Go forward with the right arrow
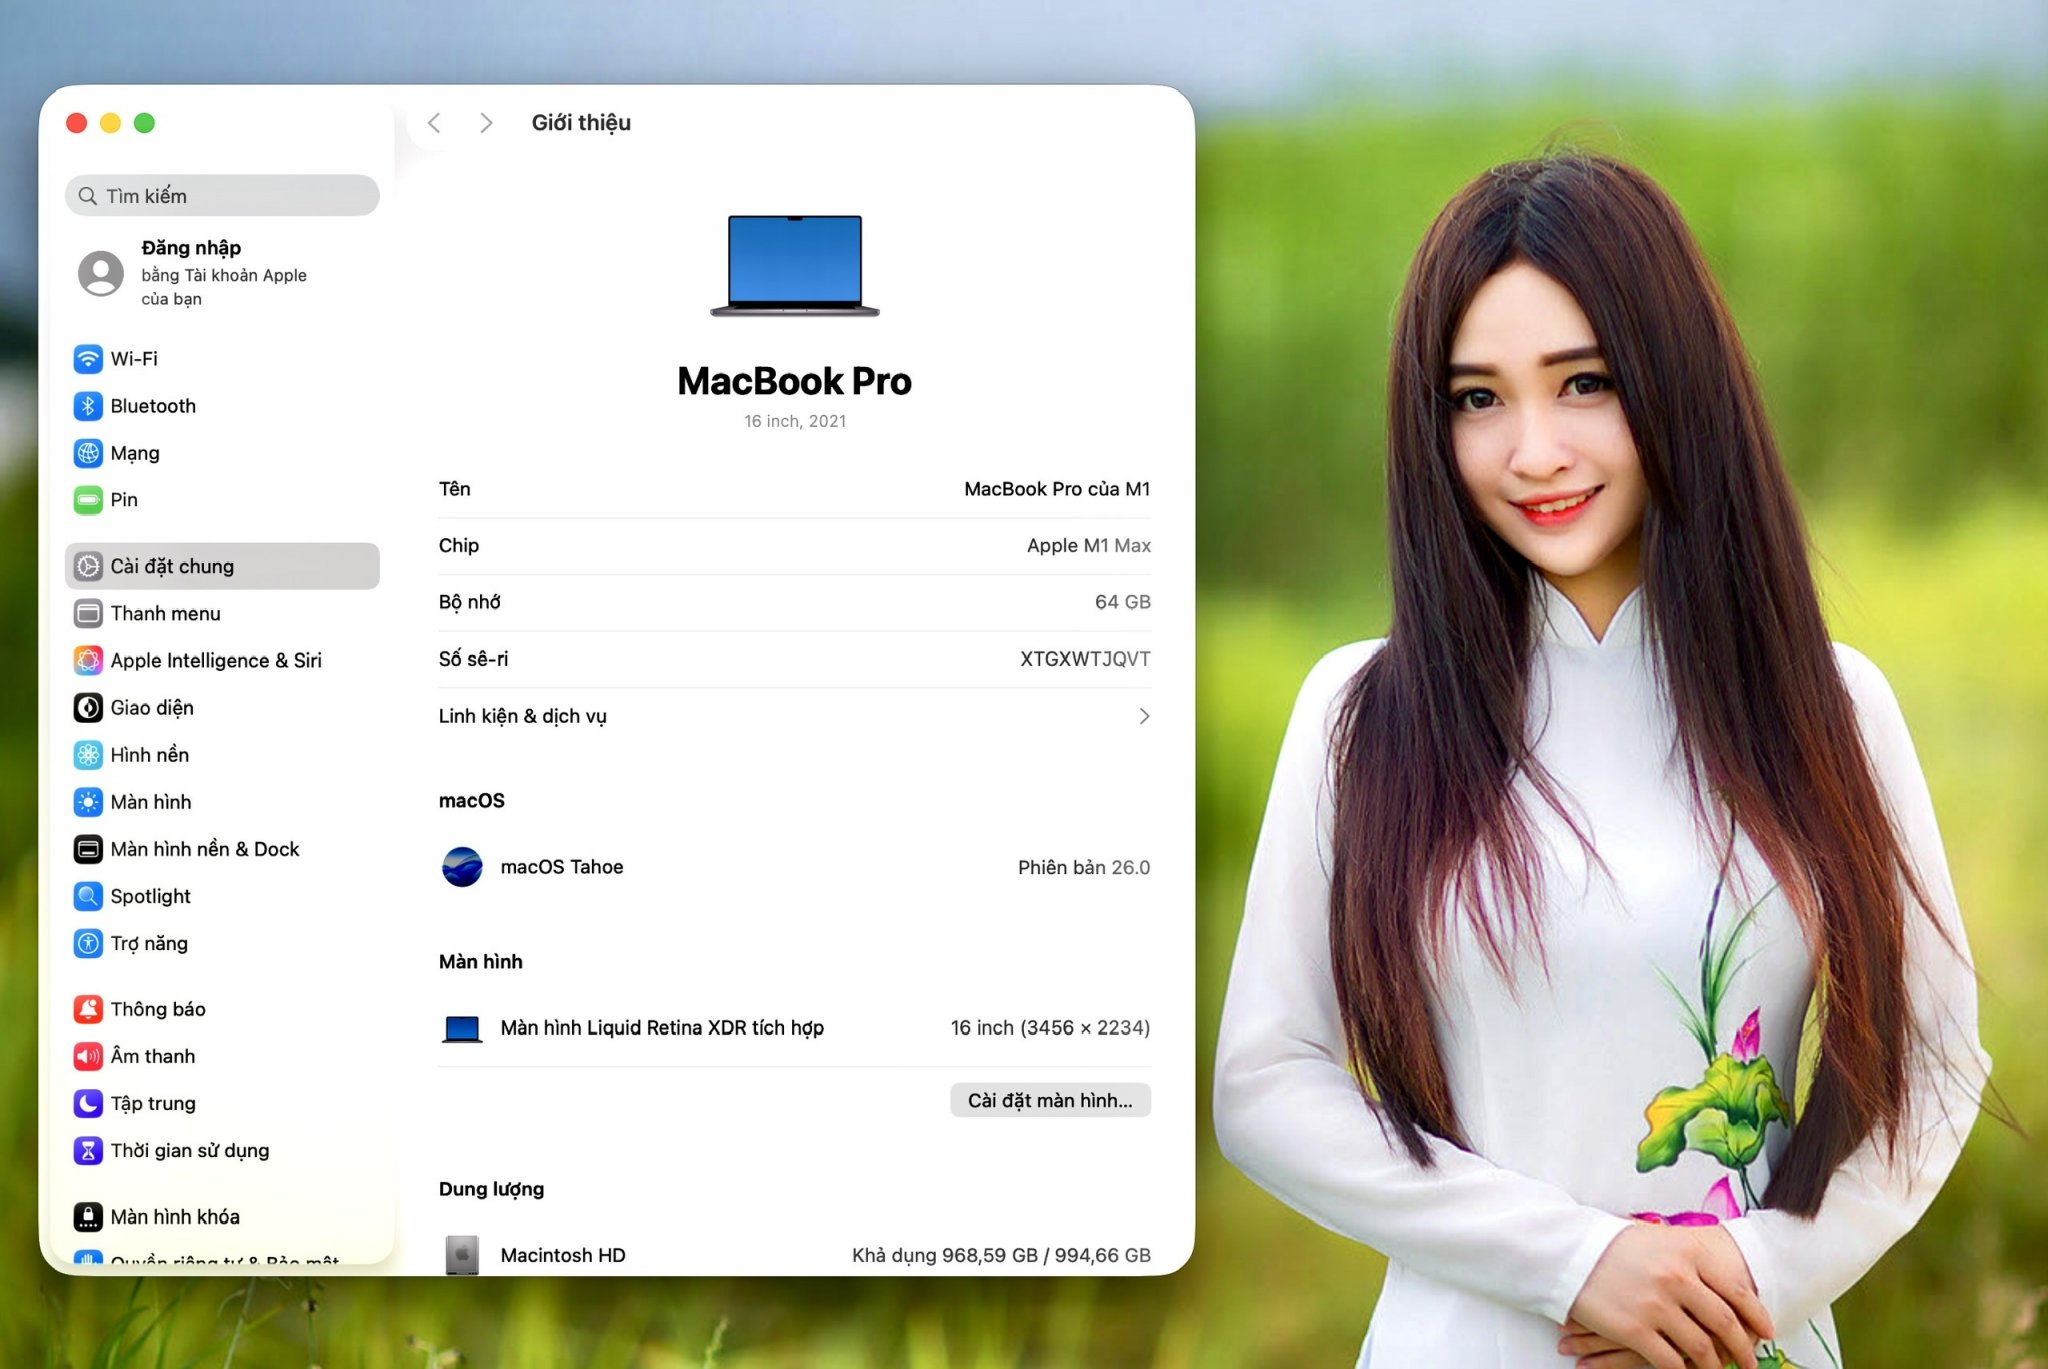2048x1369 pixels. [486, 123]
